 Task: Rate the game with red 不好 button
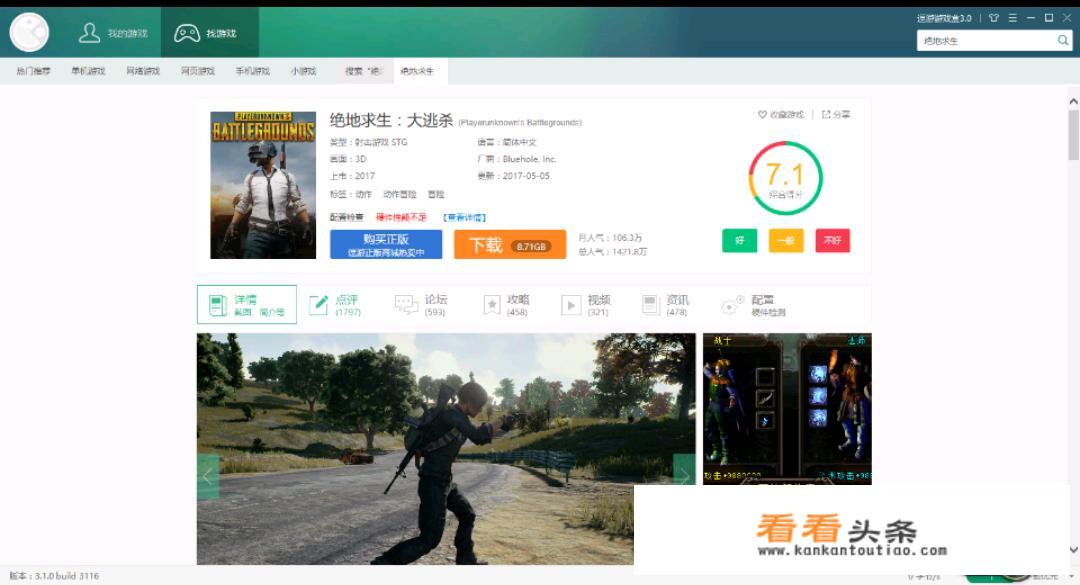[x=833, y=240]
